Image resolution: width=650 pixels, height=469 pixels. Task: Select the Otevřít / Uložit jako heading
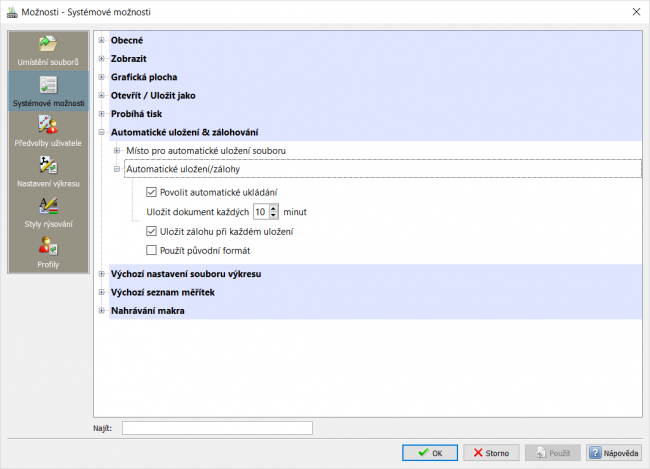pos(153,95)
